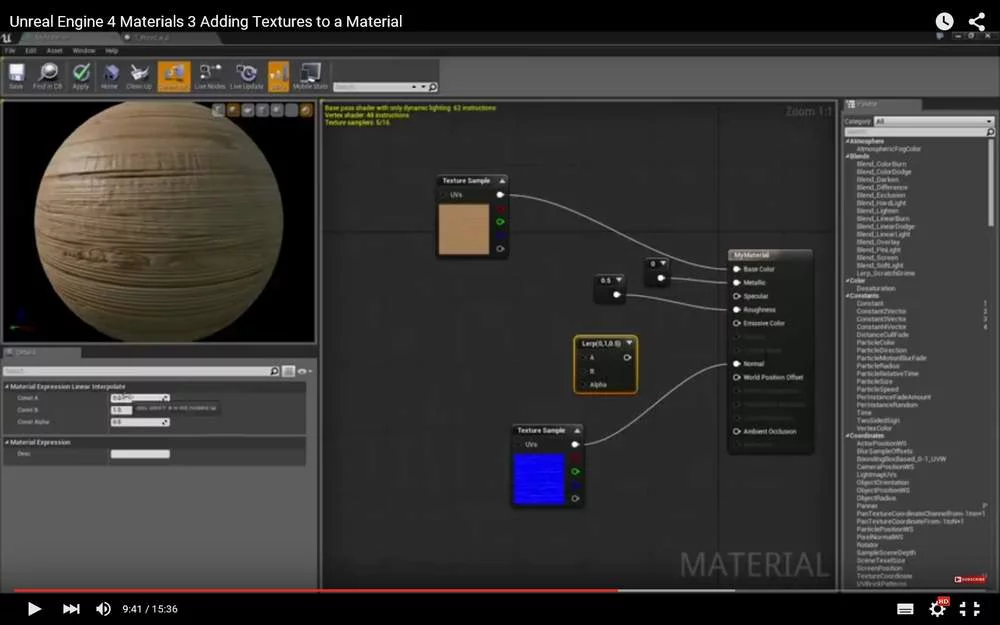Toggle Live Nodes preview
1000x625 pixels.
point(209,74)
